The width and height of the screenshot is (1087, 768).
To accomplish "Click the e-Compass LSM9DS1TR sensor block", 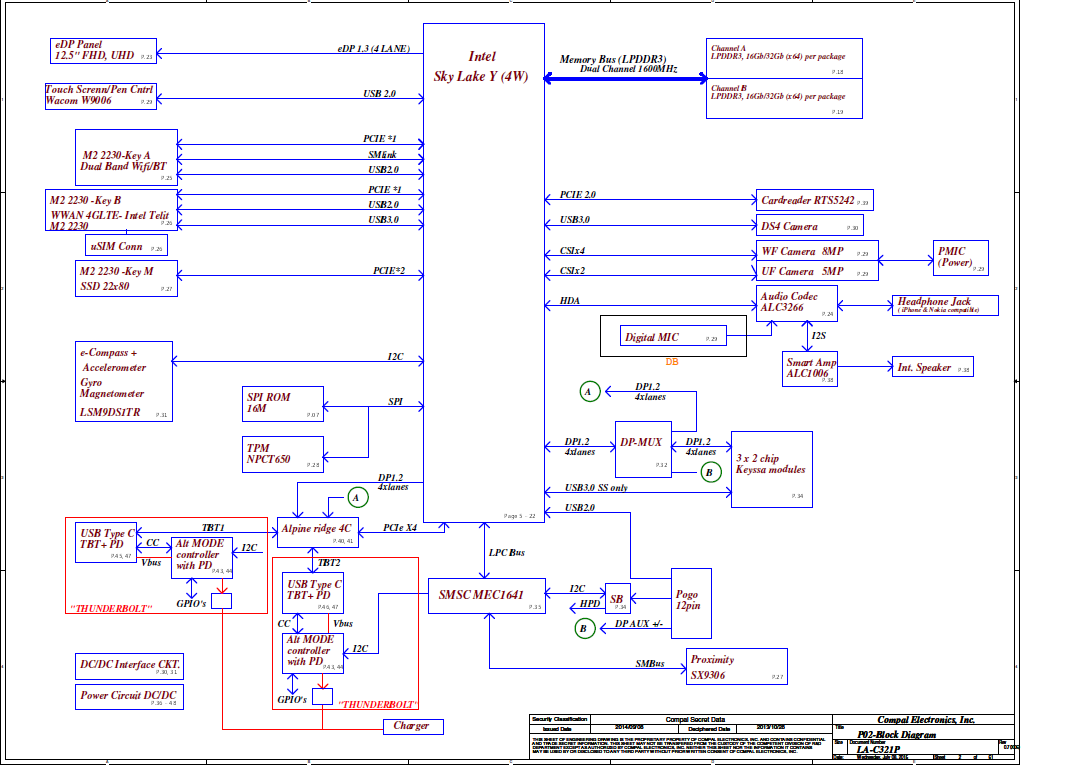I will (x=123, y=381).
